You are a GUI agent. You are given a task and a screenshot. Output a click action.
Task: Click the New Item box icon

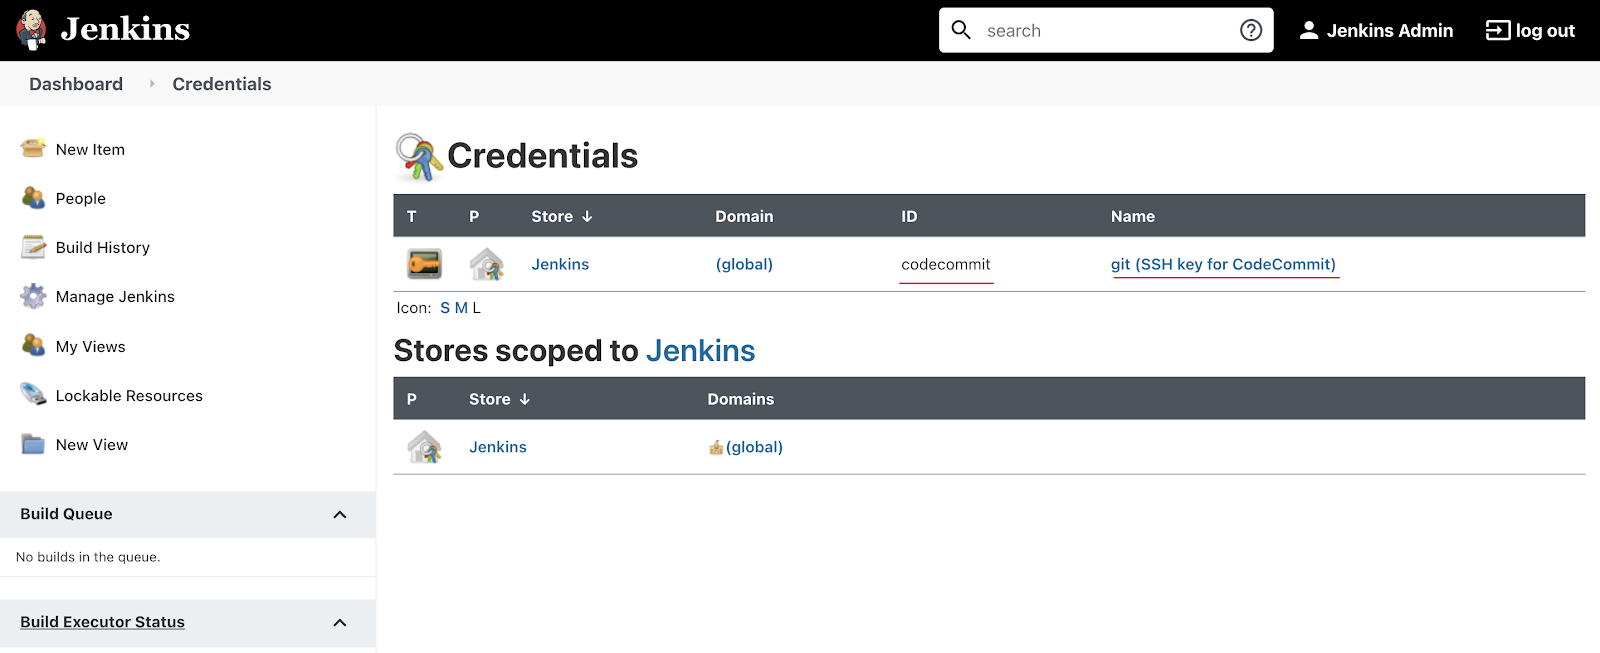point(33,149)
